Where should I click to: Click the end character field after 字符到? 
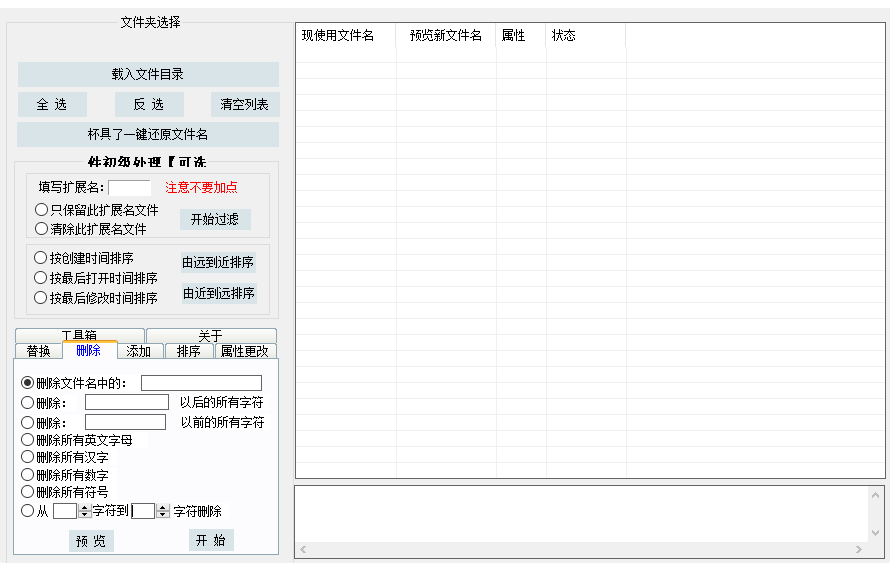(143, 511)
